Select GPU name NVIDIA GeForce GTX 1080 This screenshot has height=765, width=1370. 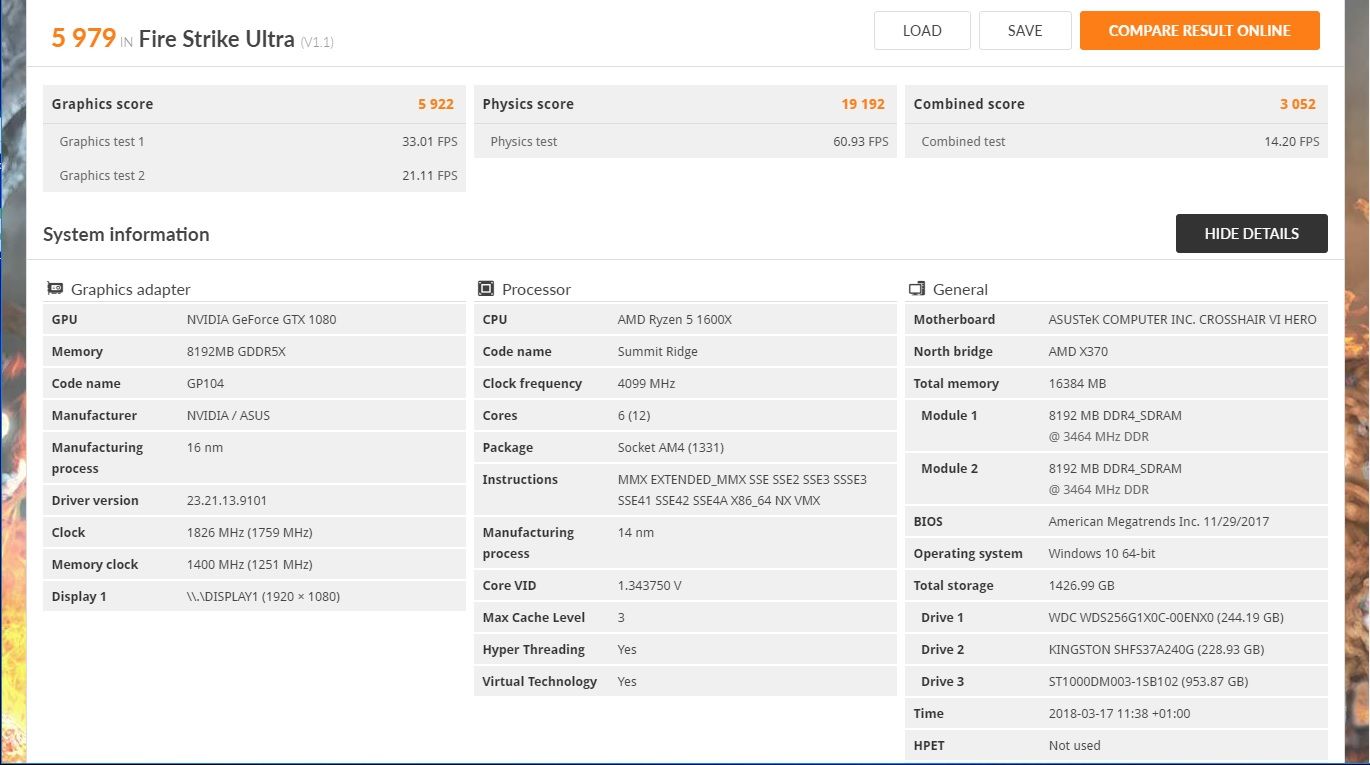click(x=261, y=320)
